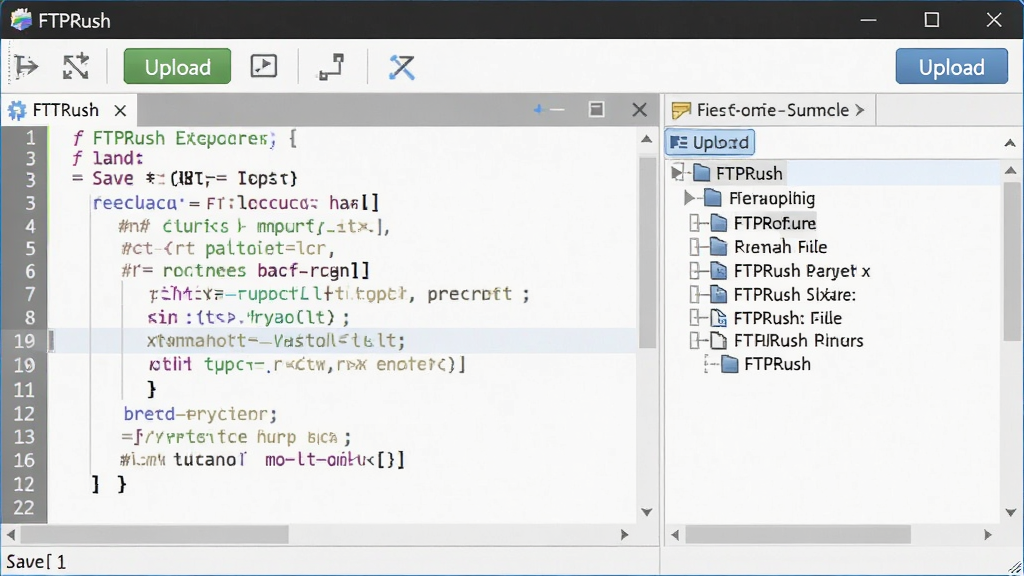Click the chevron after Fiest-omie-Sumcle tab
The image size is (1024, 576).
(x=860, y=110)
